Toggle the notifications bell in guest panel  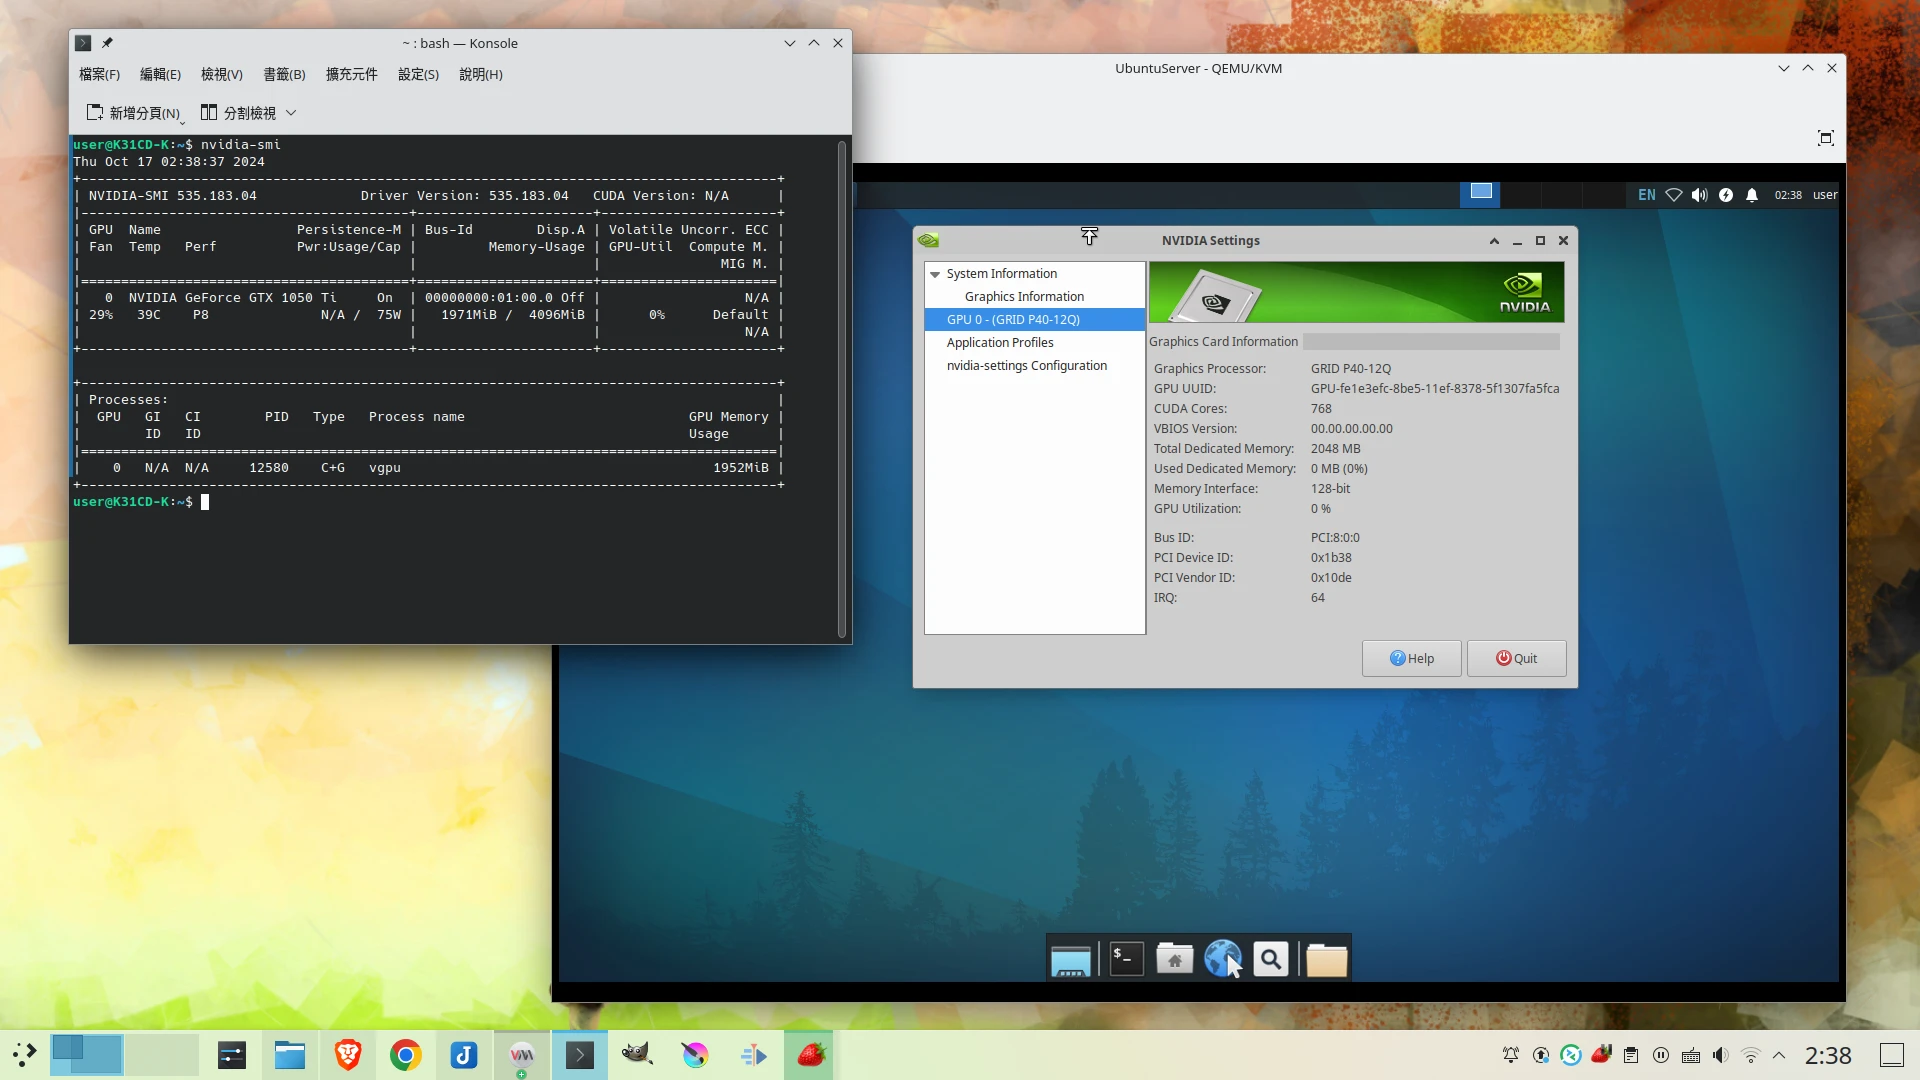pyautogui.click(x=1752, y=195)
